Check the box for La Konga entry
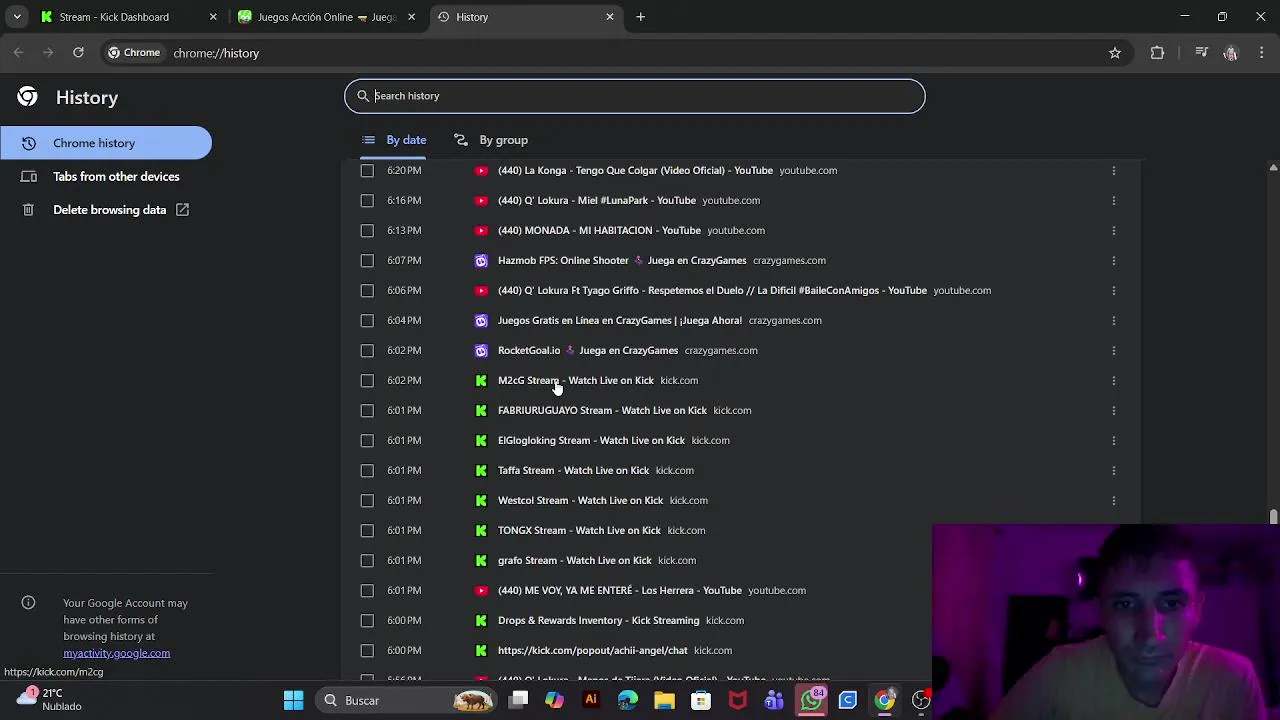Viewport: 1280px width, 720px height. click(367, 170)
